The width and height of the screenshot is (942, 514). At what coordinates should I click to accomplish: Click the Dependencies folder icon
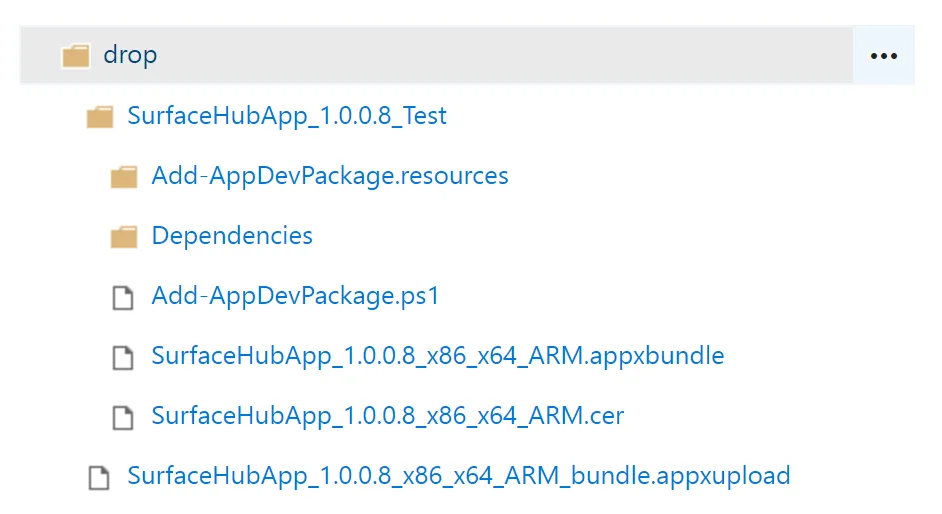[x=124, y=237]
